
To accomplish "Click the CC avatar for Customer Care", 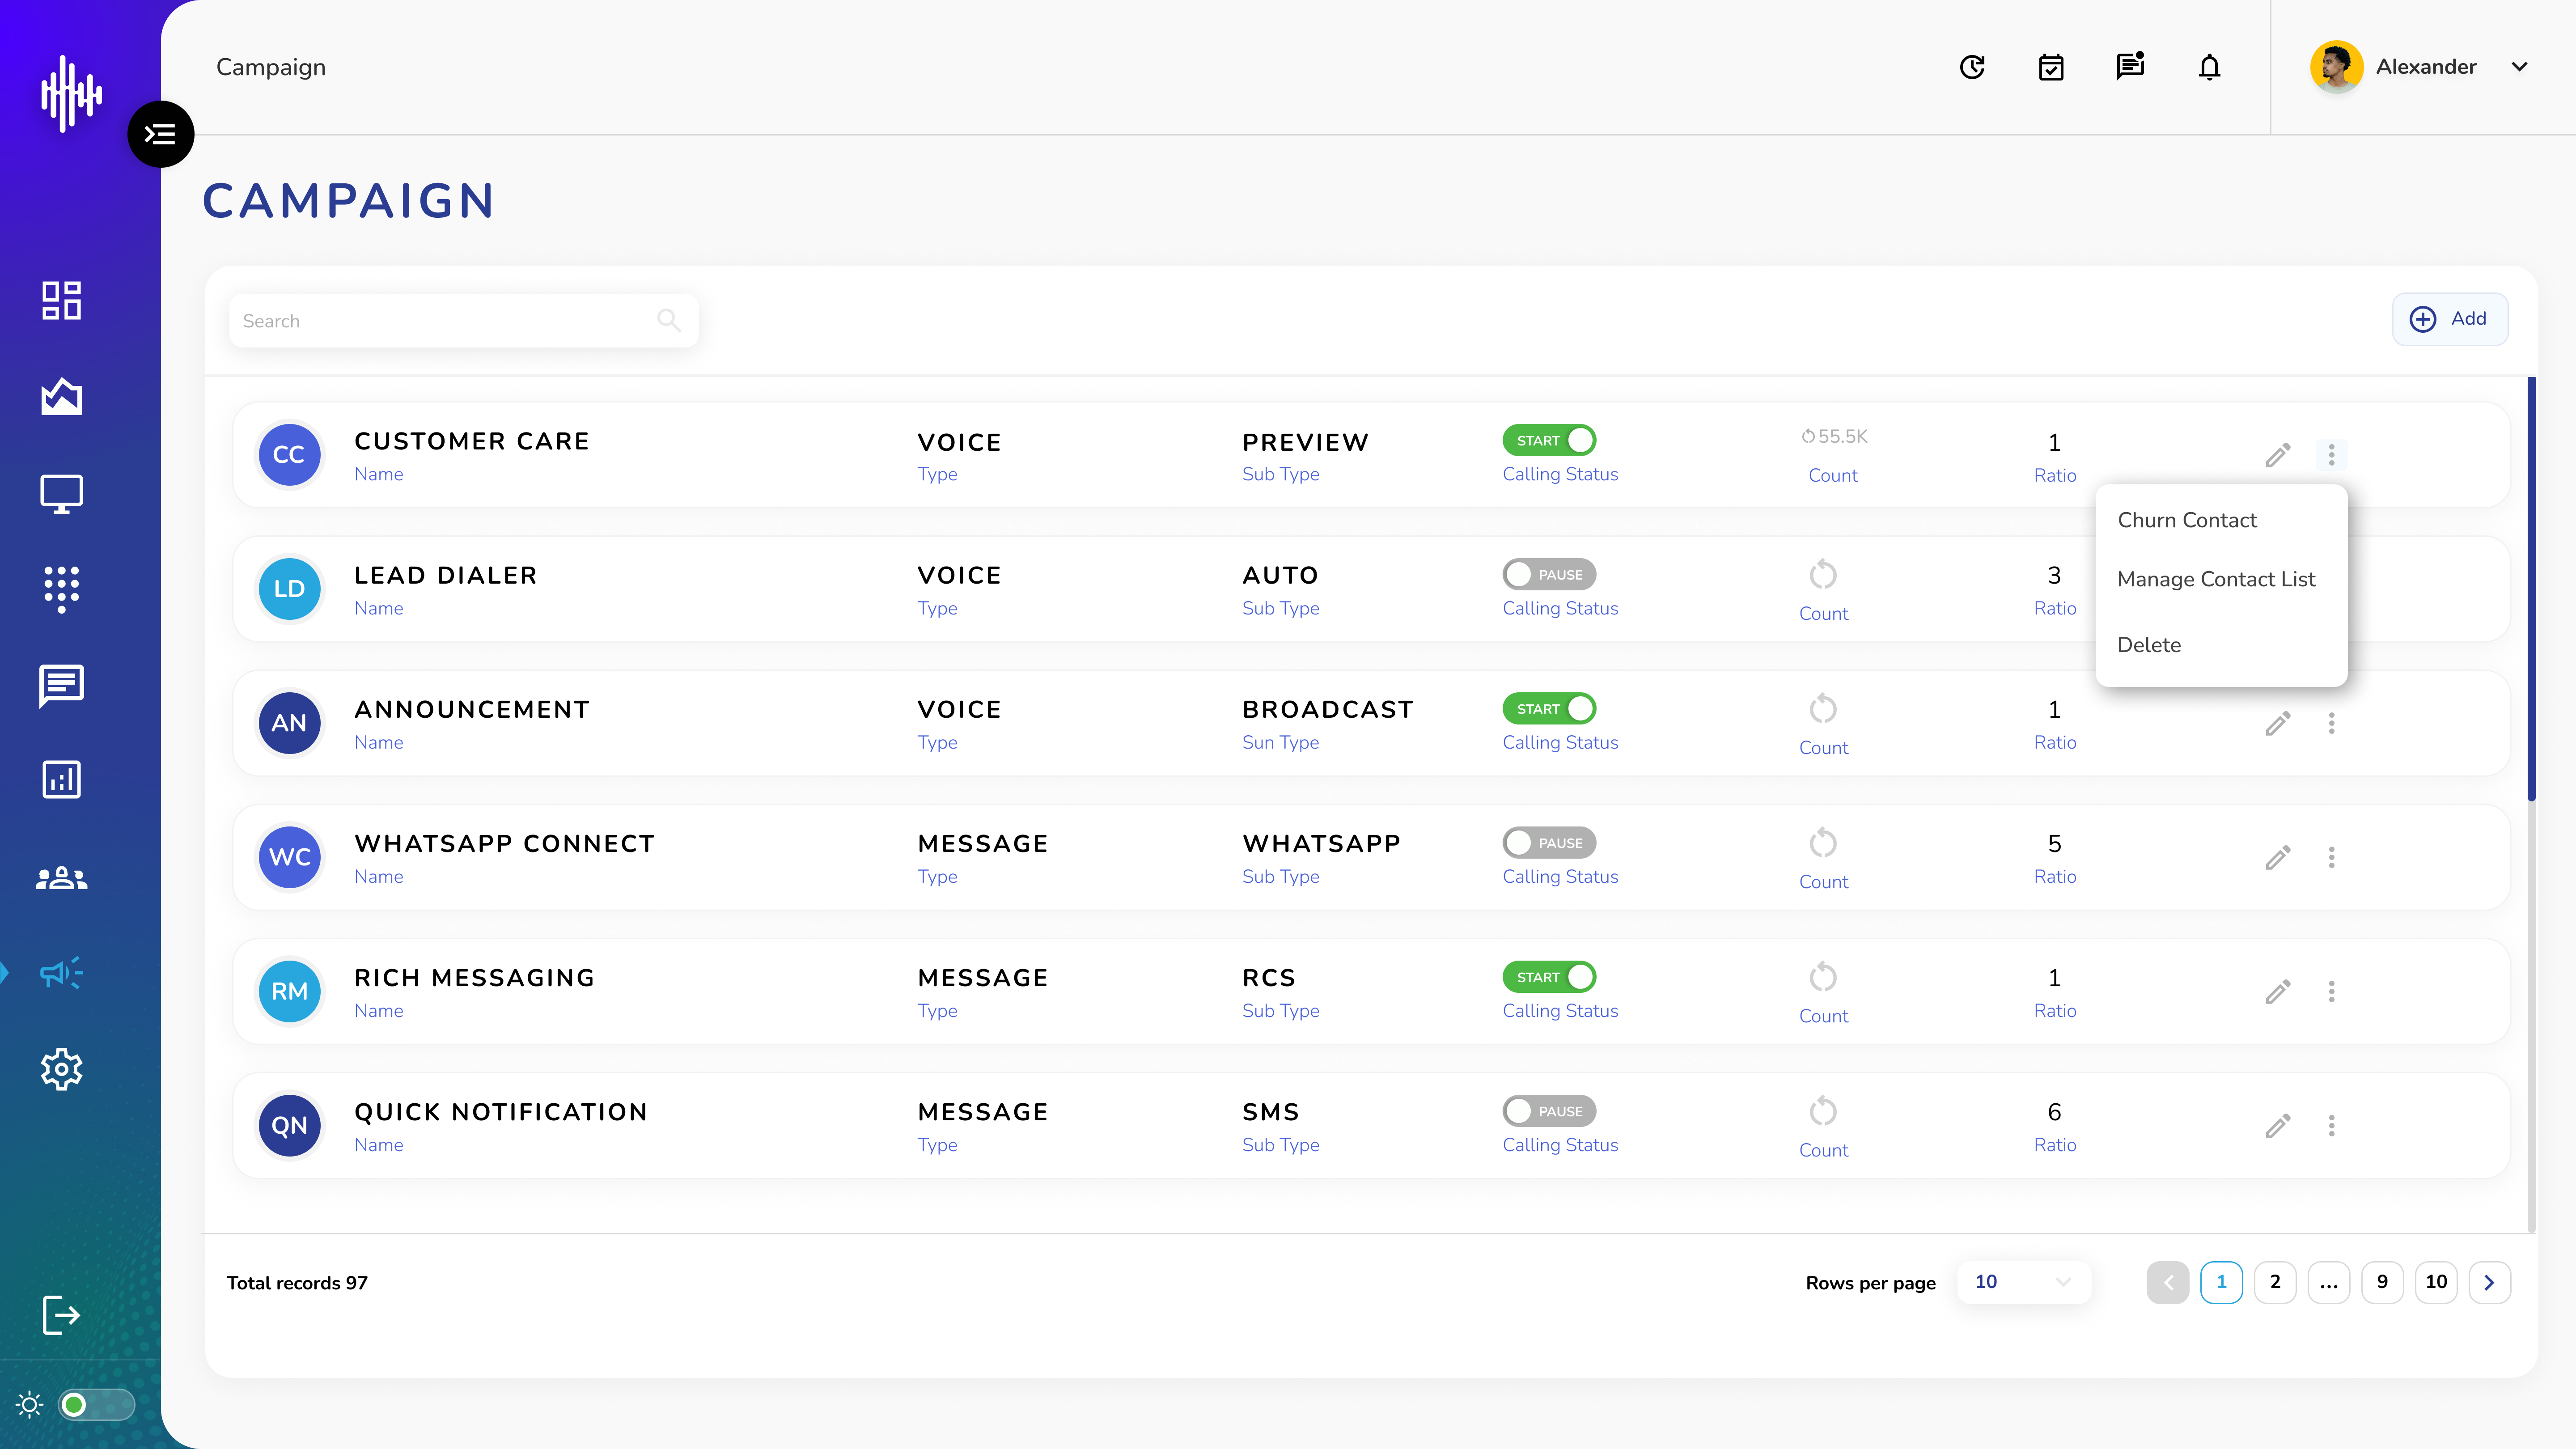I will [x=289, y=455].
